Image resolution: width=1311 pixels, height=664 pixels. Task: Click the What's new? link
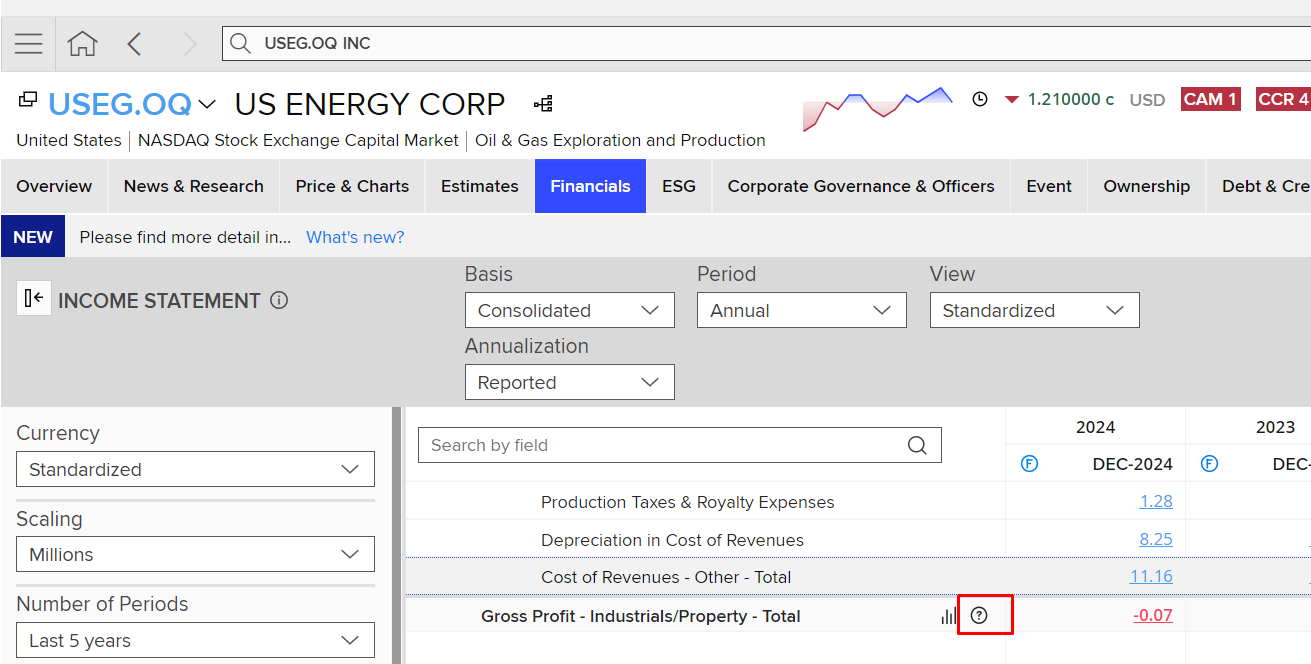355,237
